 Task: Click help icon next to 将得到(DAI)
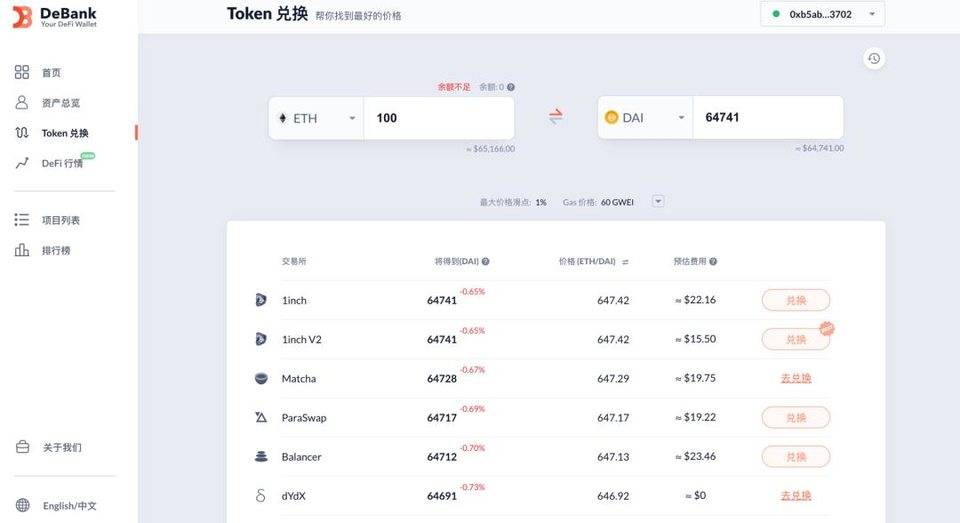[x=486, y=262]
